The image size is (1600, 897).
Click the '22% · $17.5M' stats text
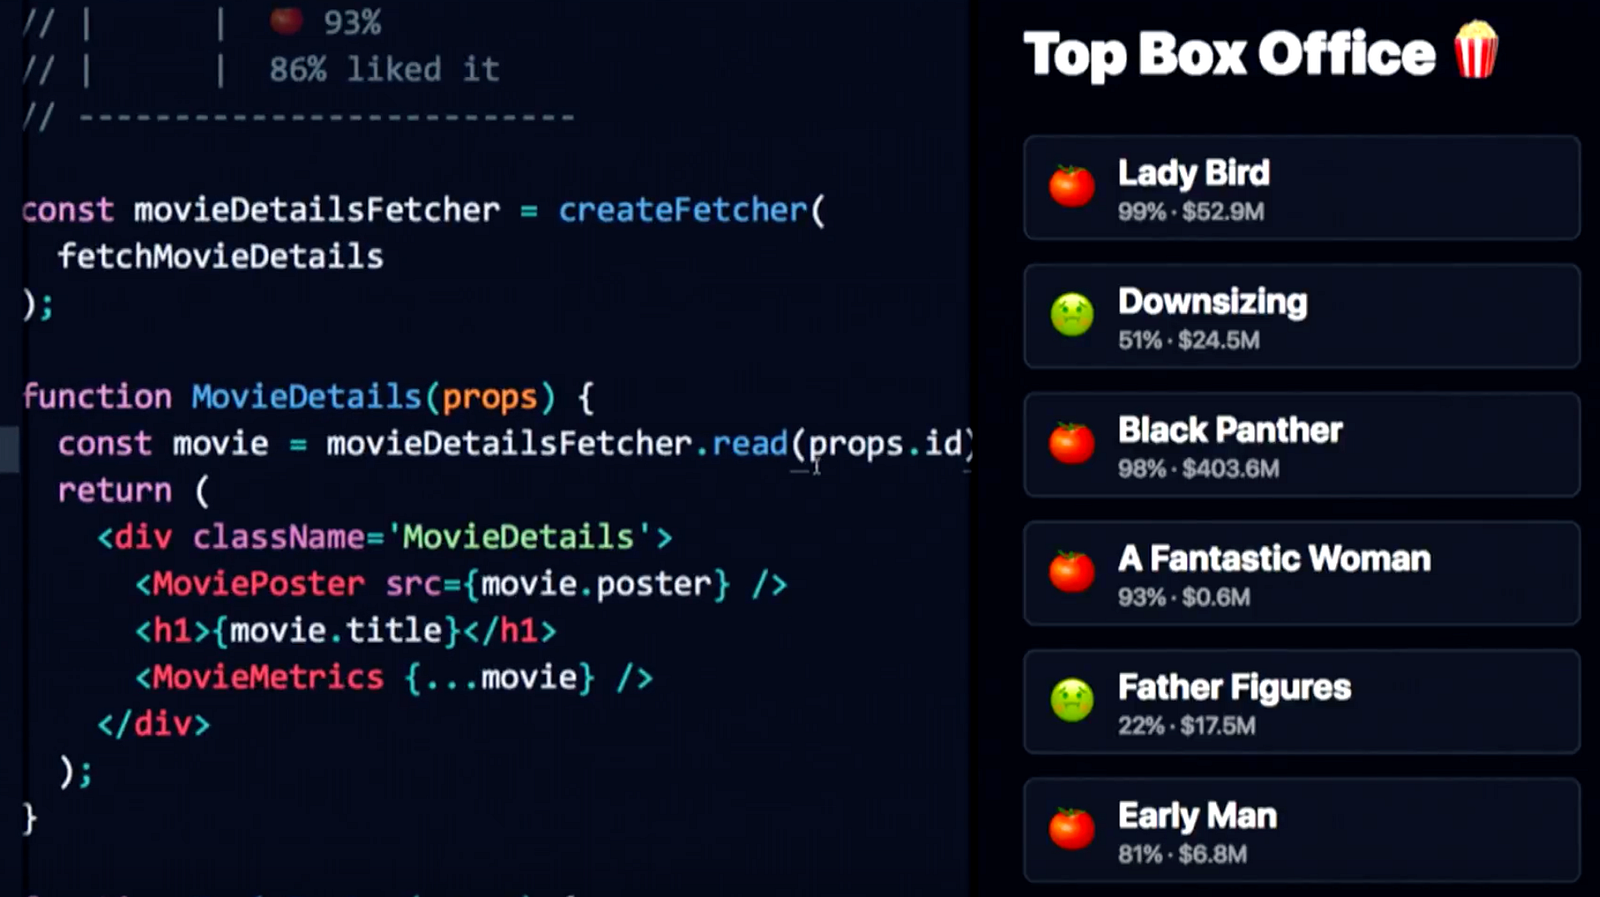click(1187, 726)
